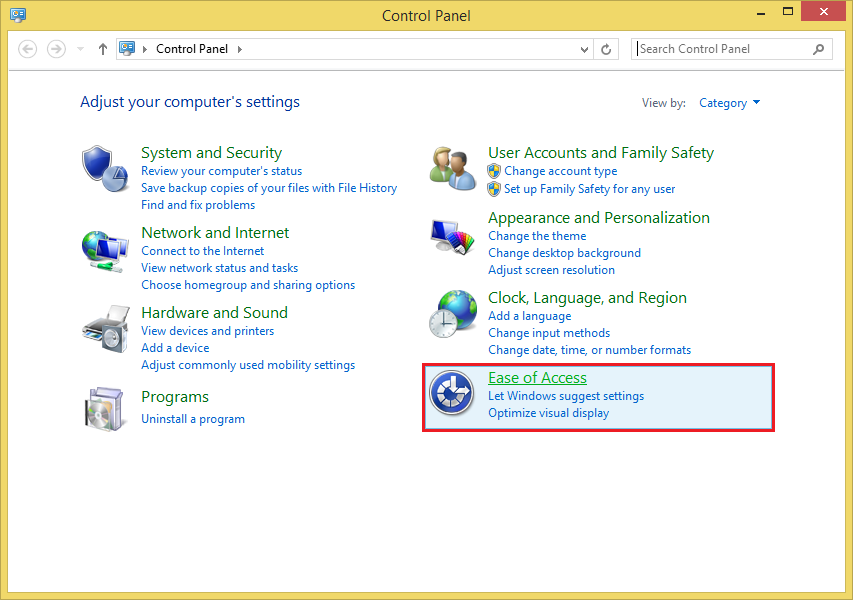Click Review your computer's status
The image size is (853, 600).
click(221, 171)
